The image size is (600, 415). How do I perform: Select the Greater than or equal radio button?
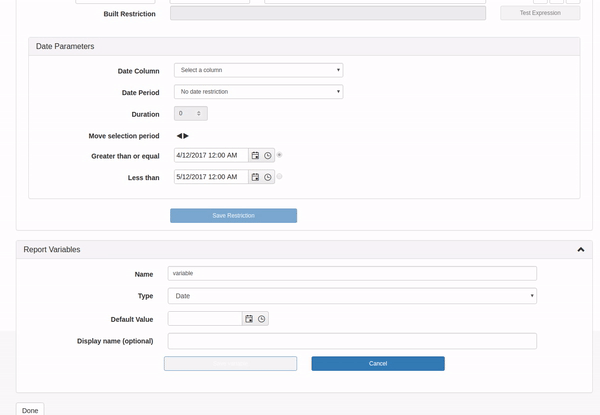(x=280, y=155)
